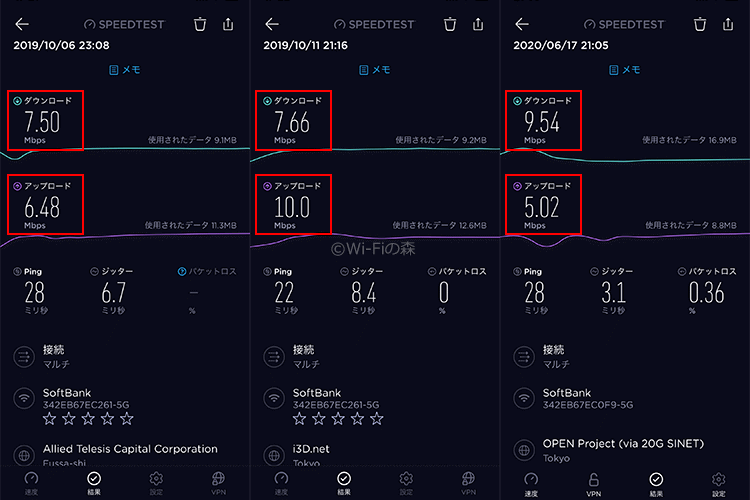Viewport: 750px width, 500px height.
Task: Click OPEN Project (via 20G SINET) server name
Action: pyautogui.click(x=623, y=444)
